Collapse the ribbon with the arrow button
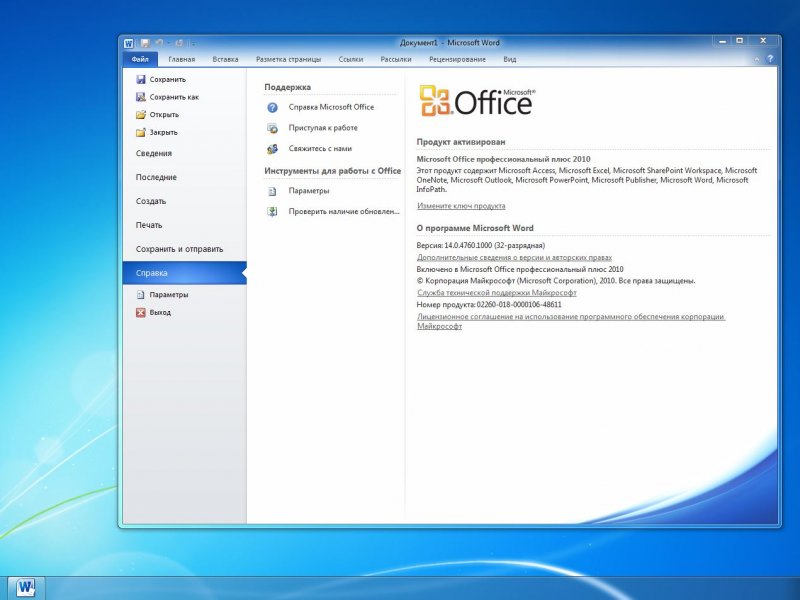This screenshot has height=600, width=800. pyautogui.click(x=757, y=59)
